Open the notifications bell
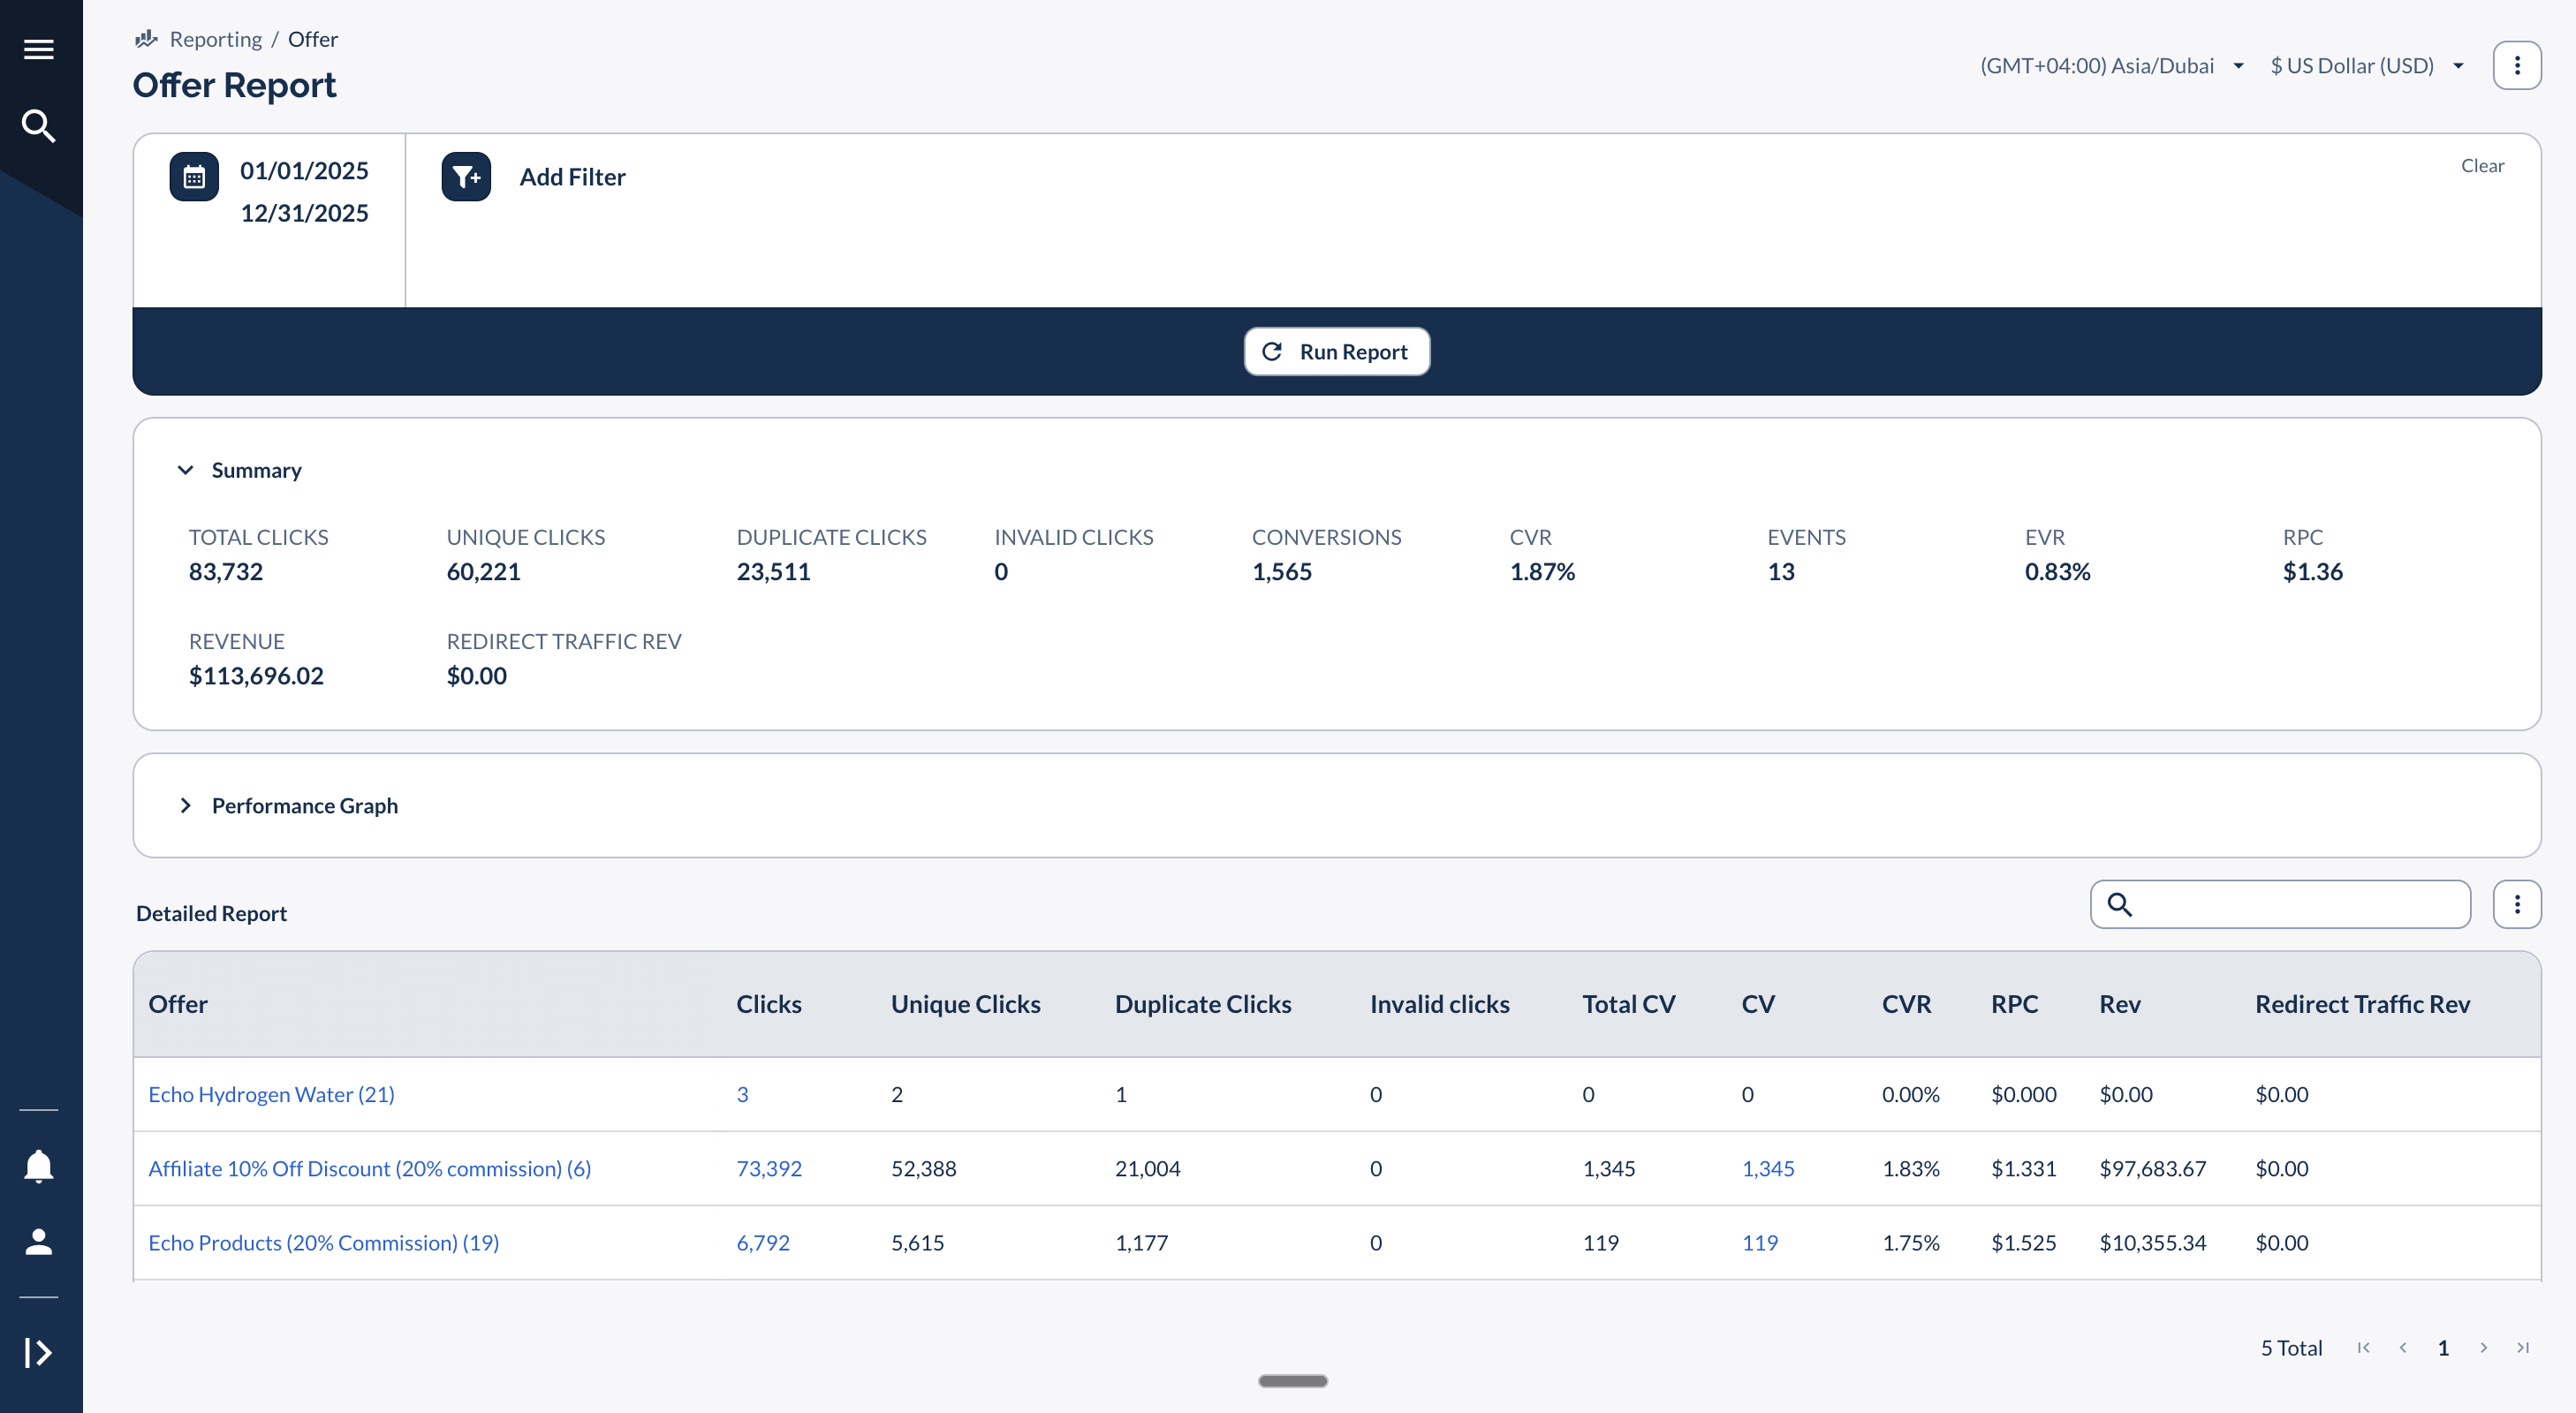 pyautogui.click(x=39, y=1164)
